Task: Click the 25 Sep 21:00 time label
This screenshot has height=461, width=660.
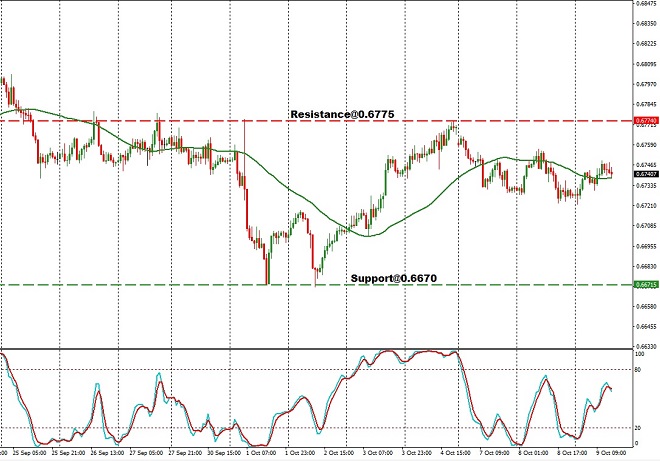Action: pos(67,453)
